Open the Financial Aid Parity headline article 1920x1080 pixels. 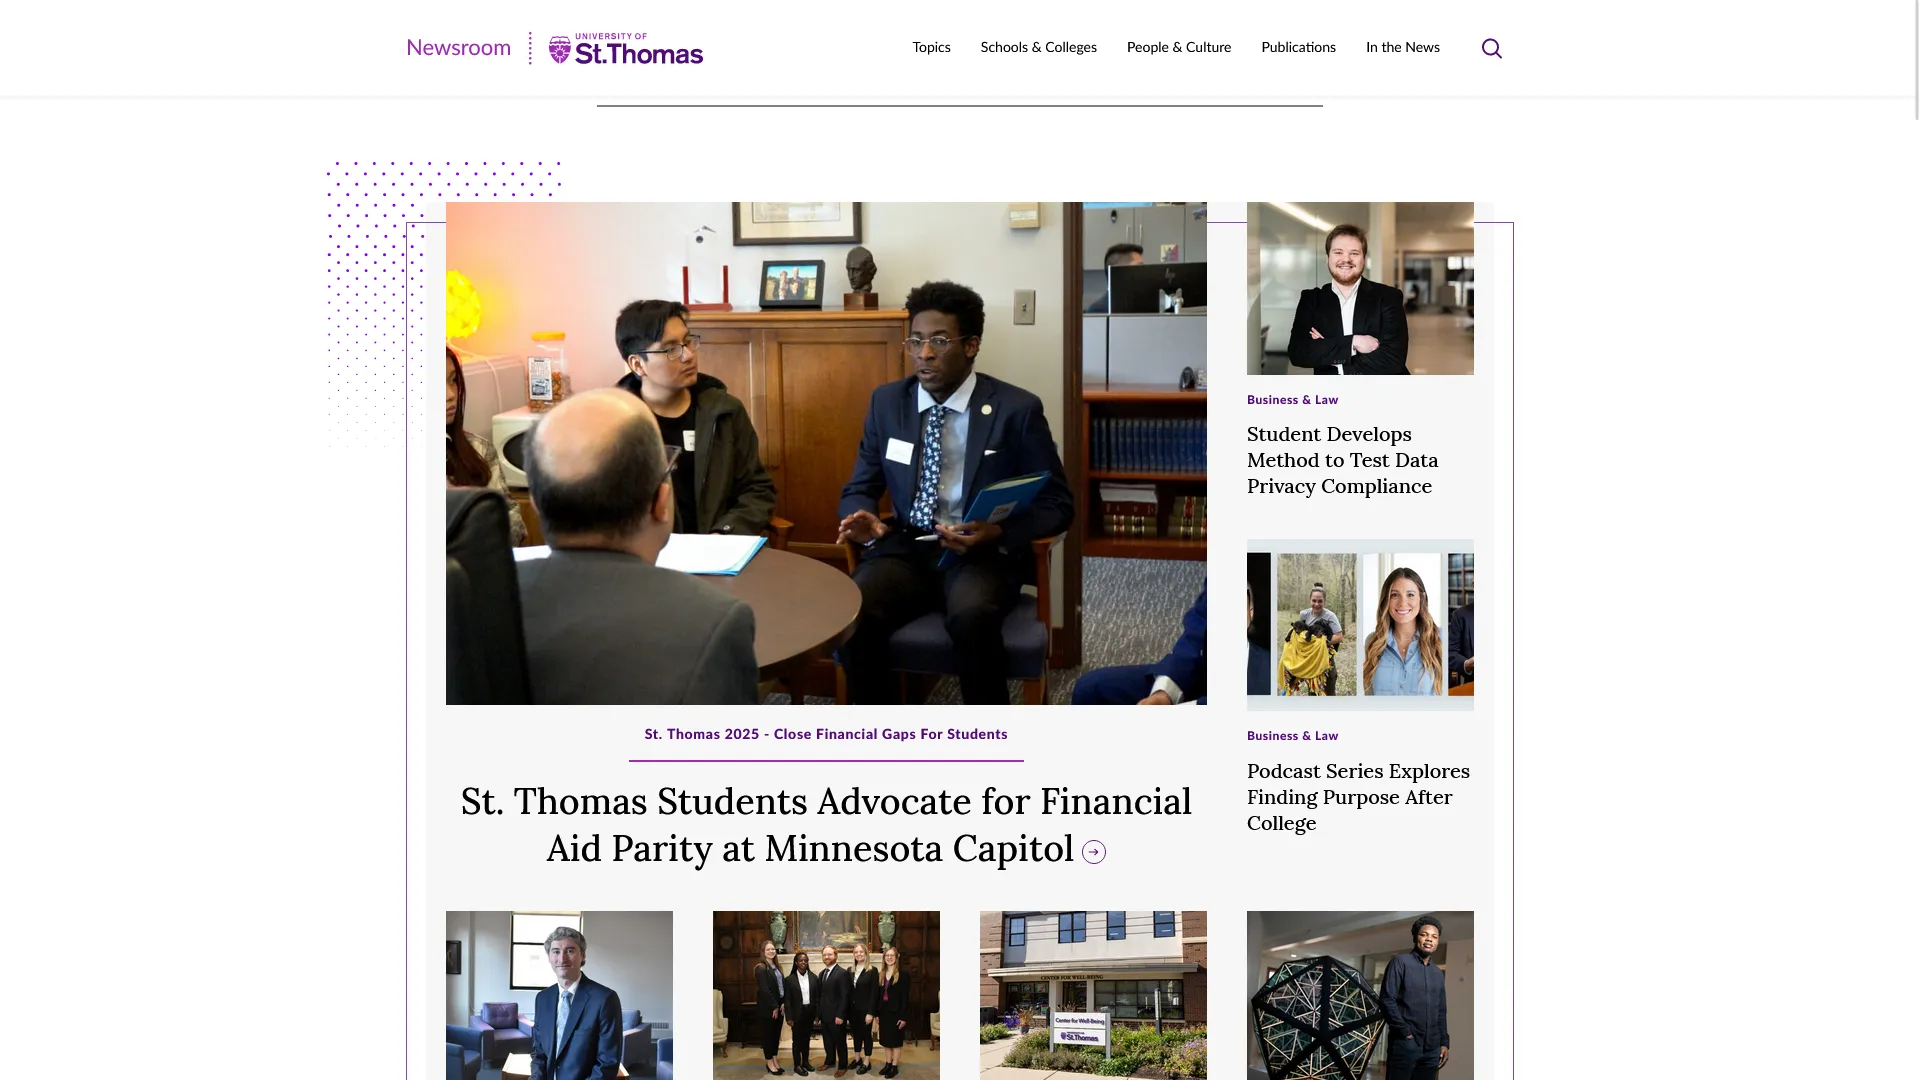point(826,825)
